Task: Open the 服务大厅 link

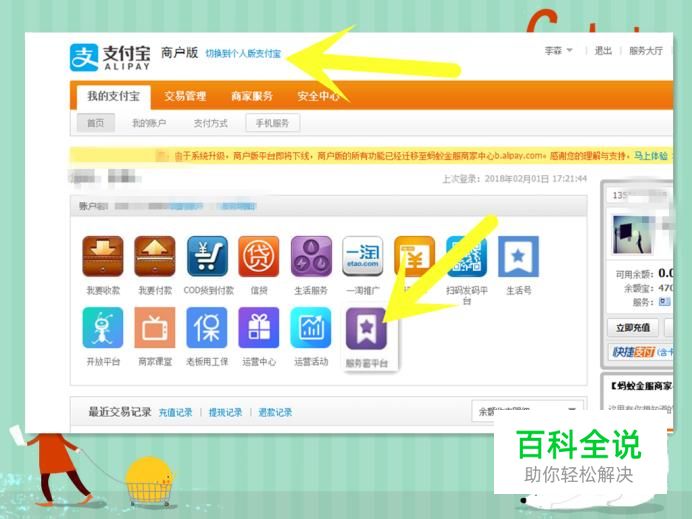Action: (x=646, y=51)
